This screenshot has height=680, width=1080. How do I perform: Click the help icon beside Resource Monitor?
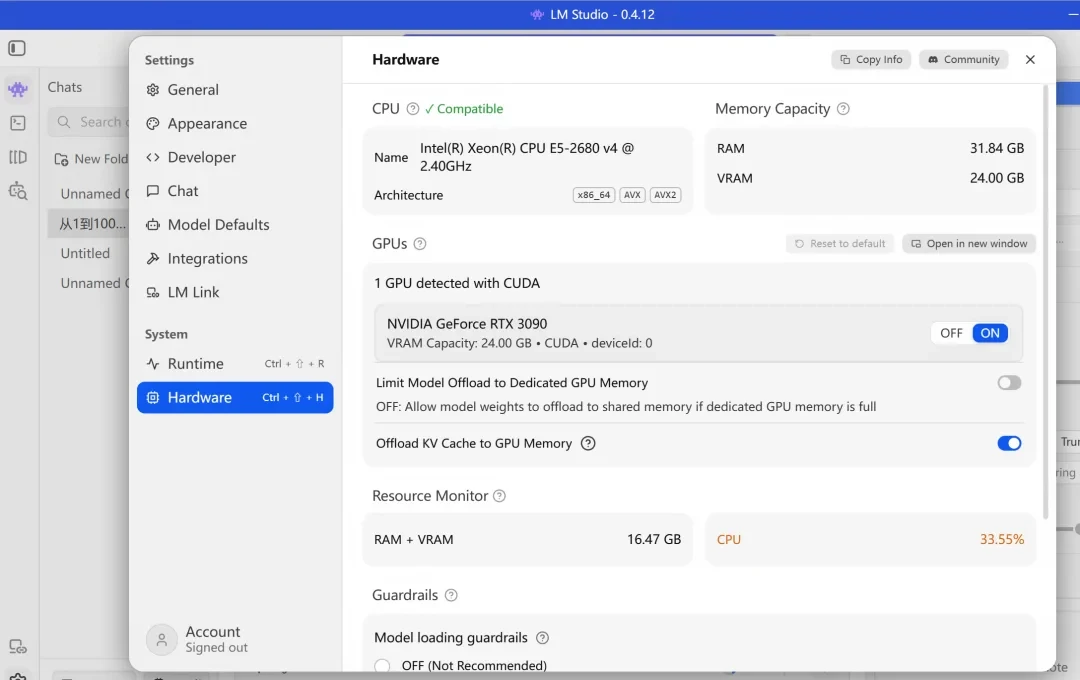coord(499,496)
